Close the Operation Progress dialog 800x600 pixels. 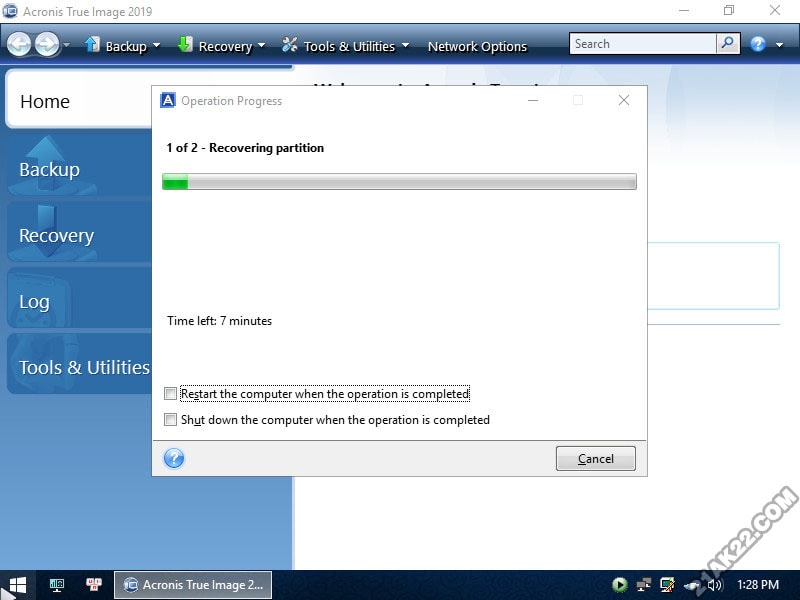tap(623, 101)
